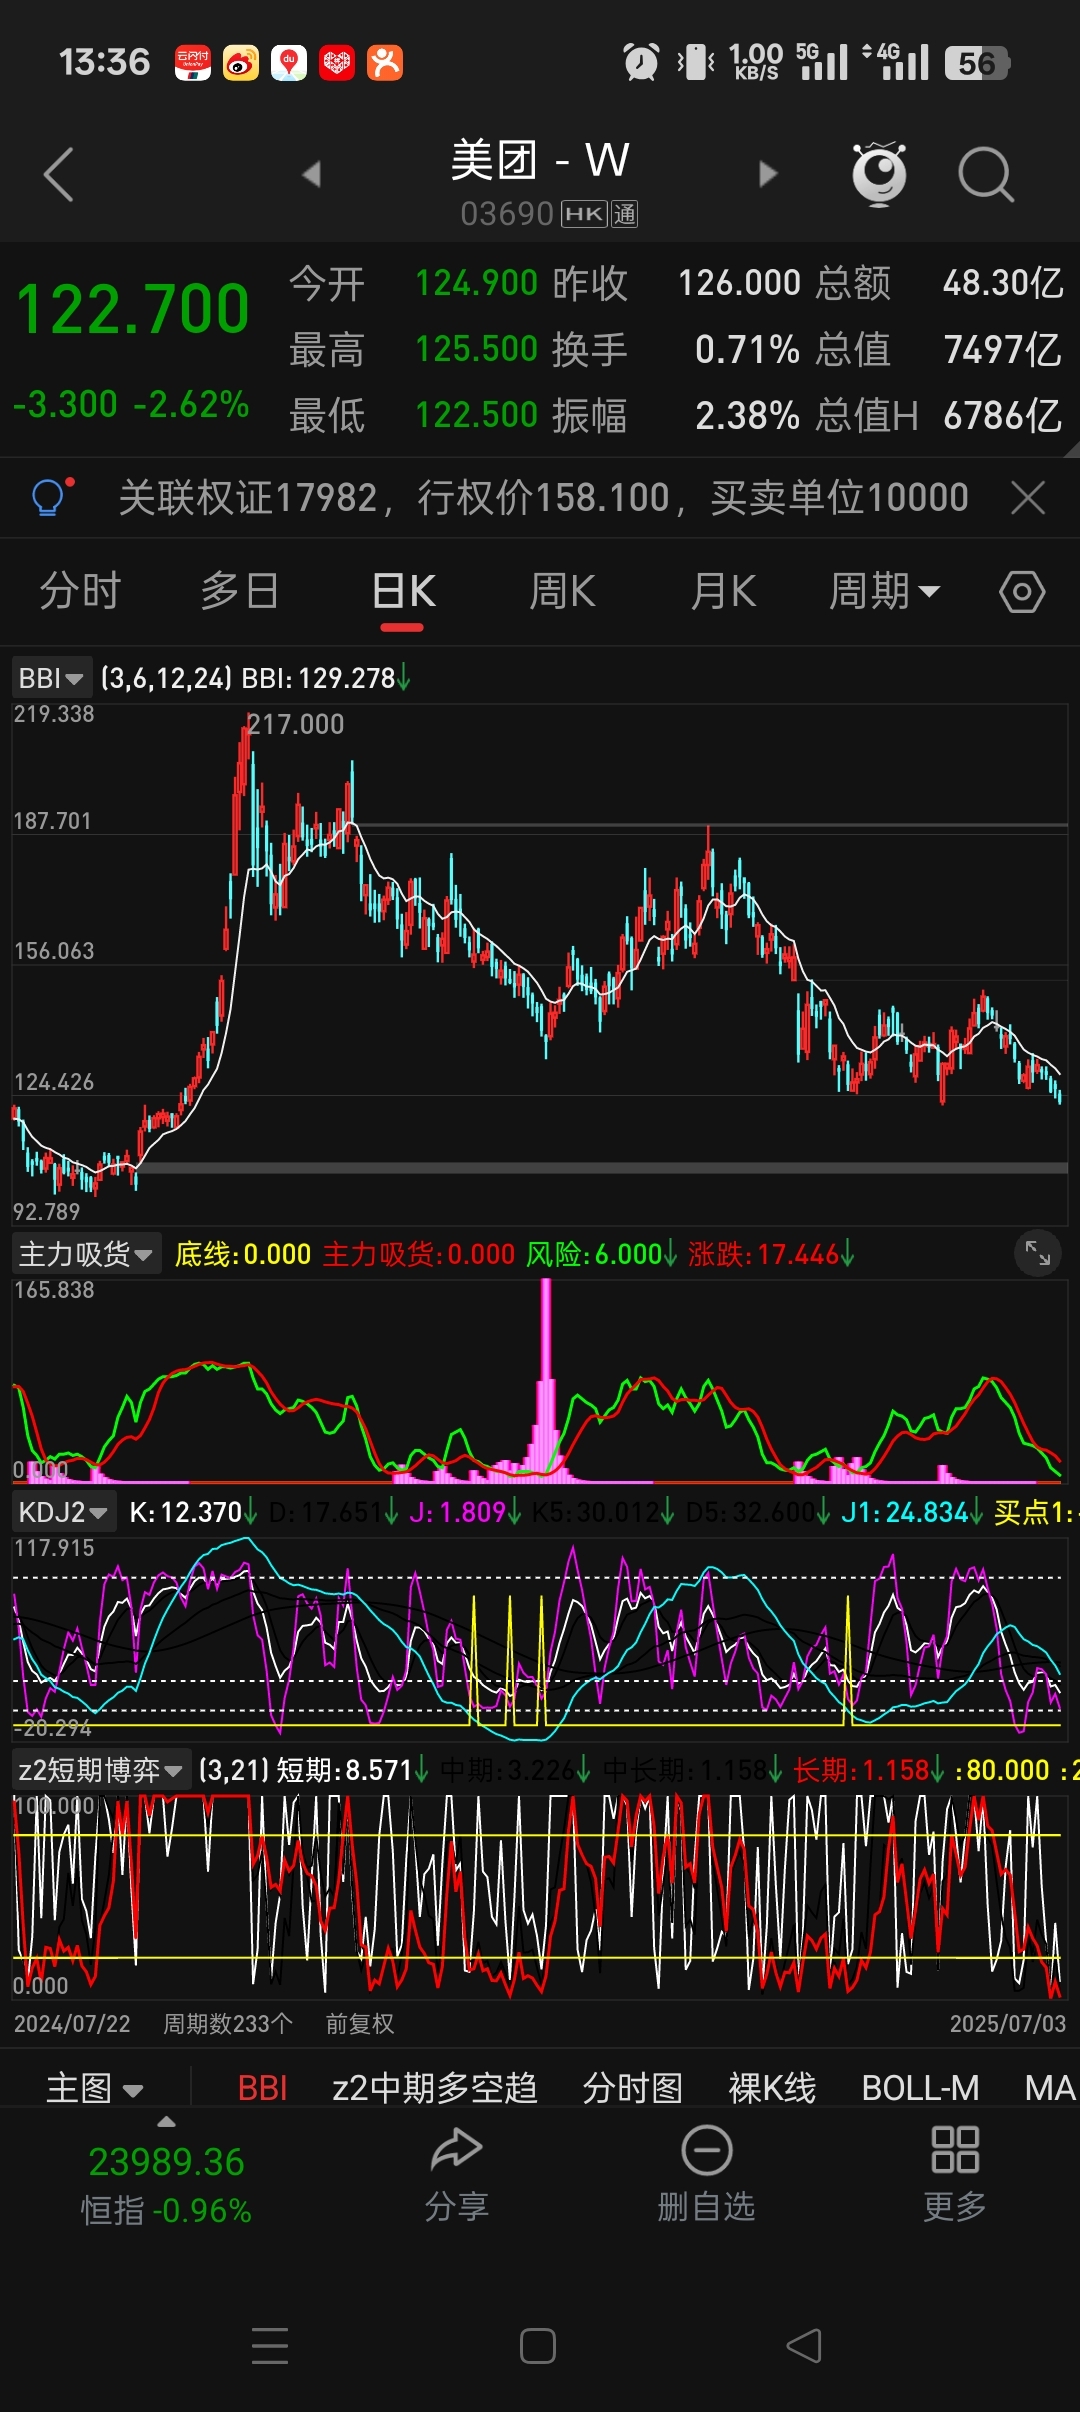Screen dimensions: 1080x2412
Task: Tap the share arrow icon
Action: click(x=456, y=2148)
